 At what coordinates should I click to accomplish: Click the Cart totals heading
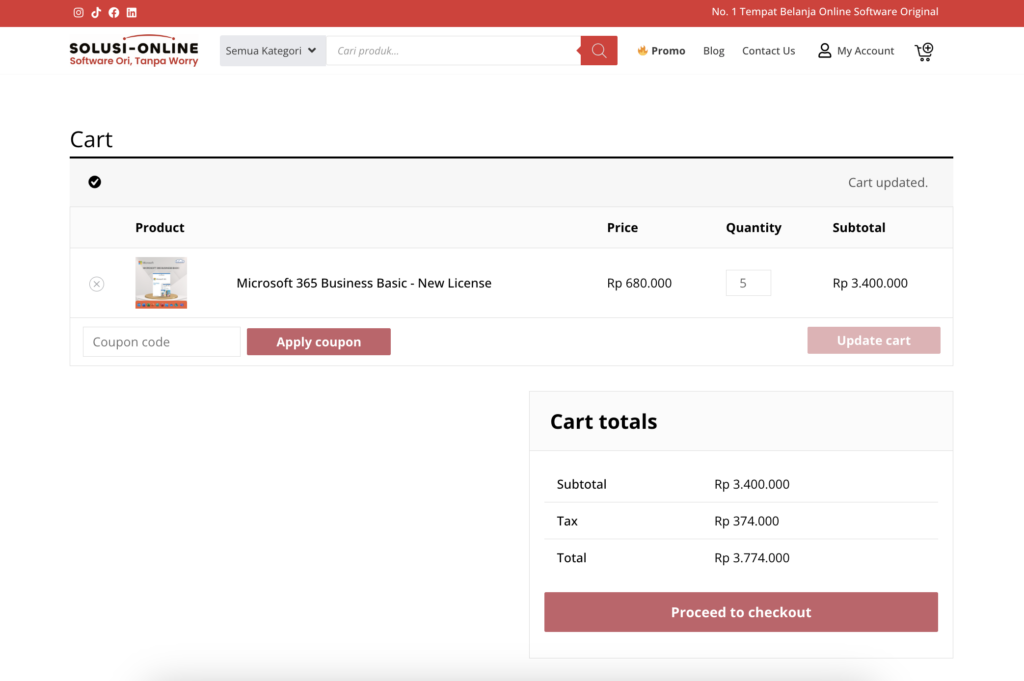pos(603,421)
